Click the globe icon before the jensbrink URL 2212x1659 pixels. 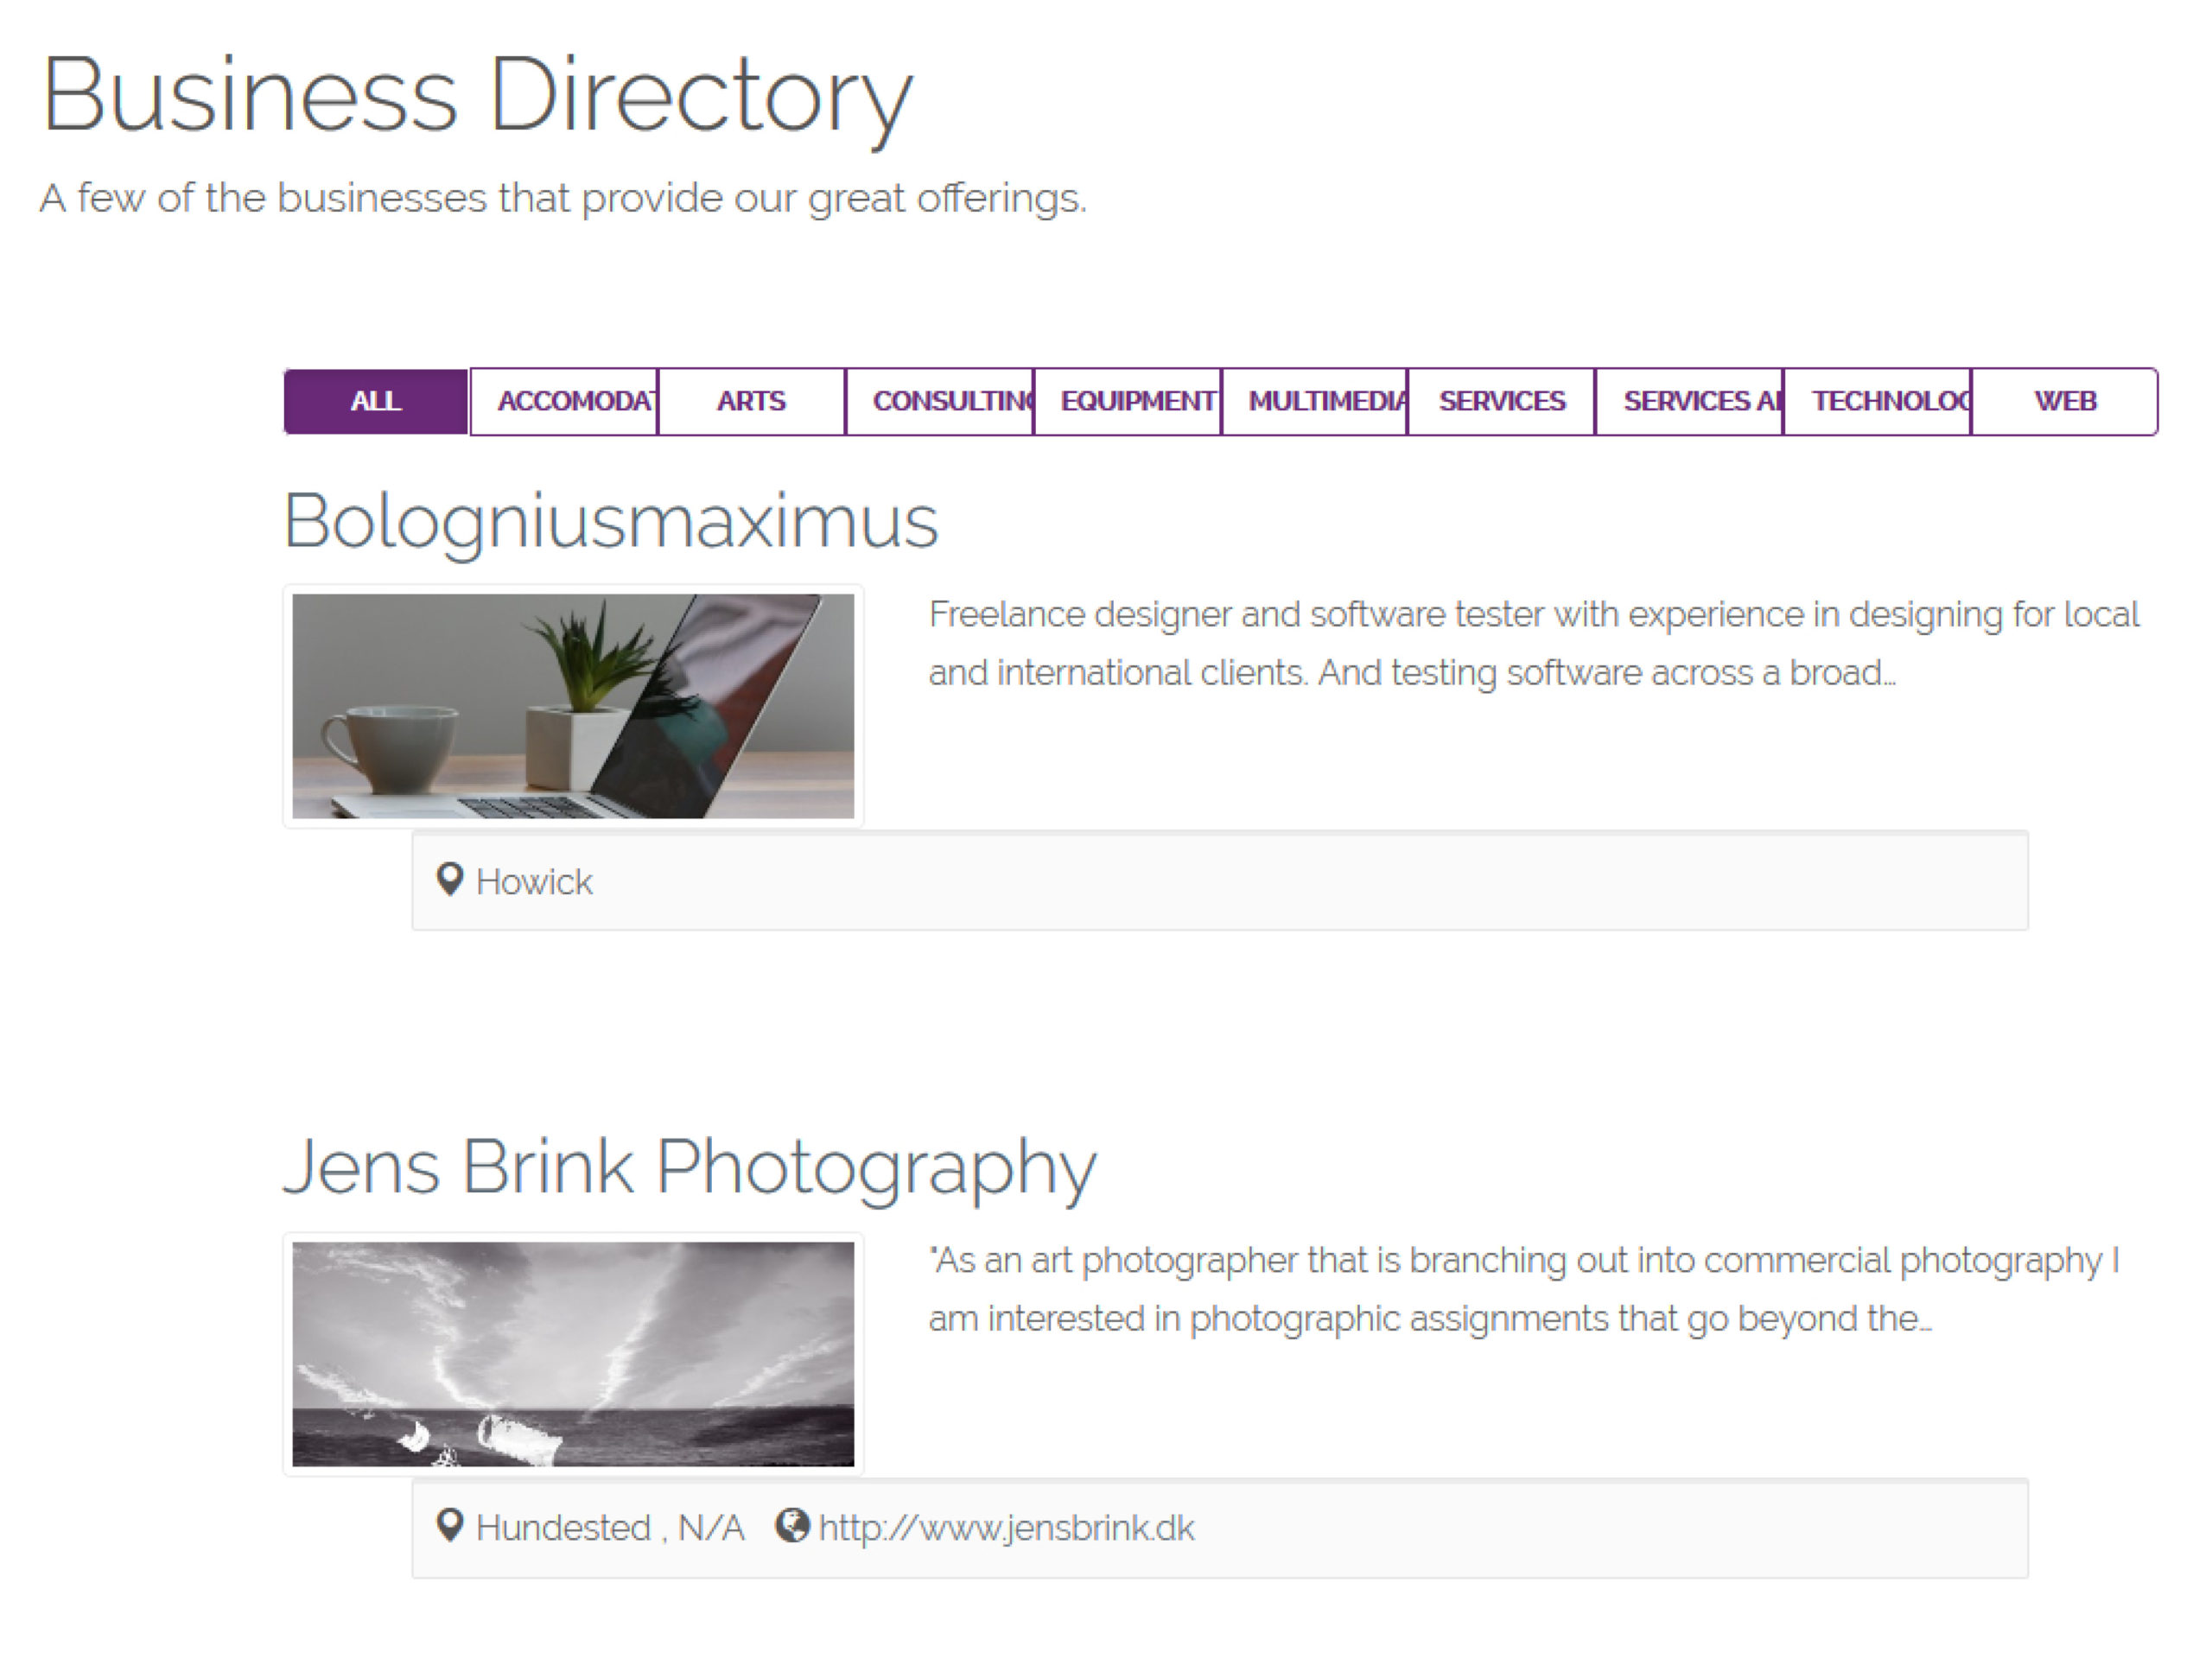[x=792, y=1526]
